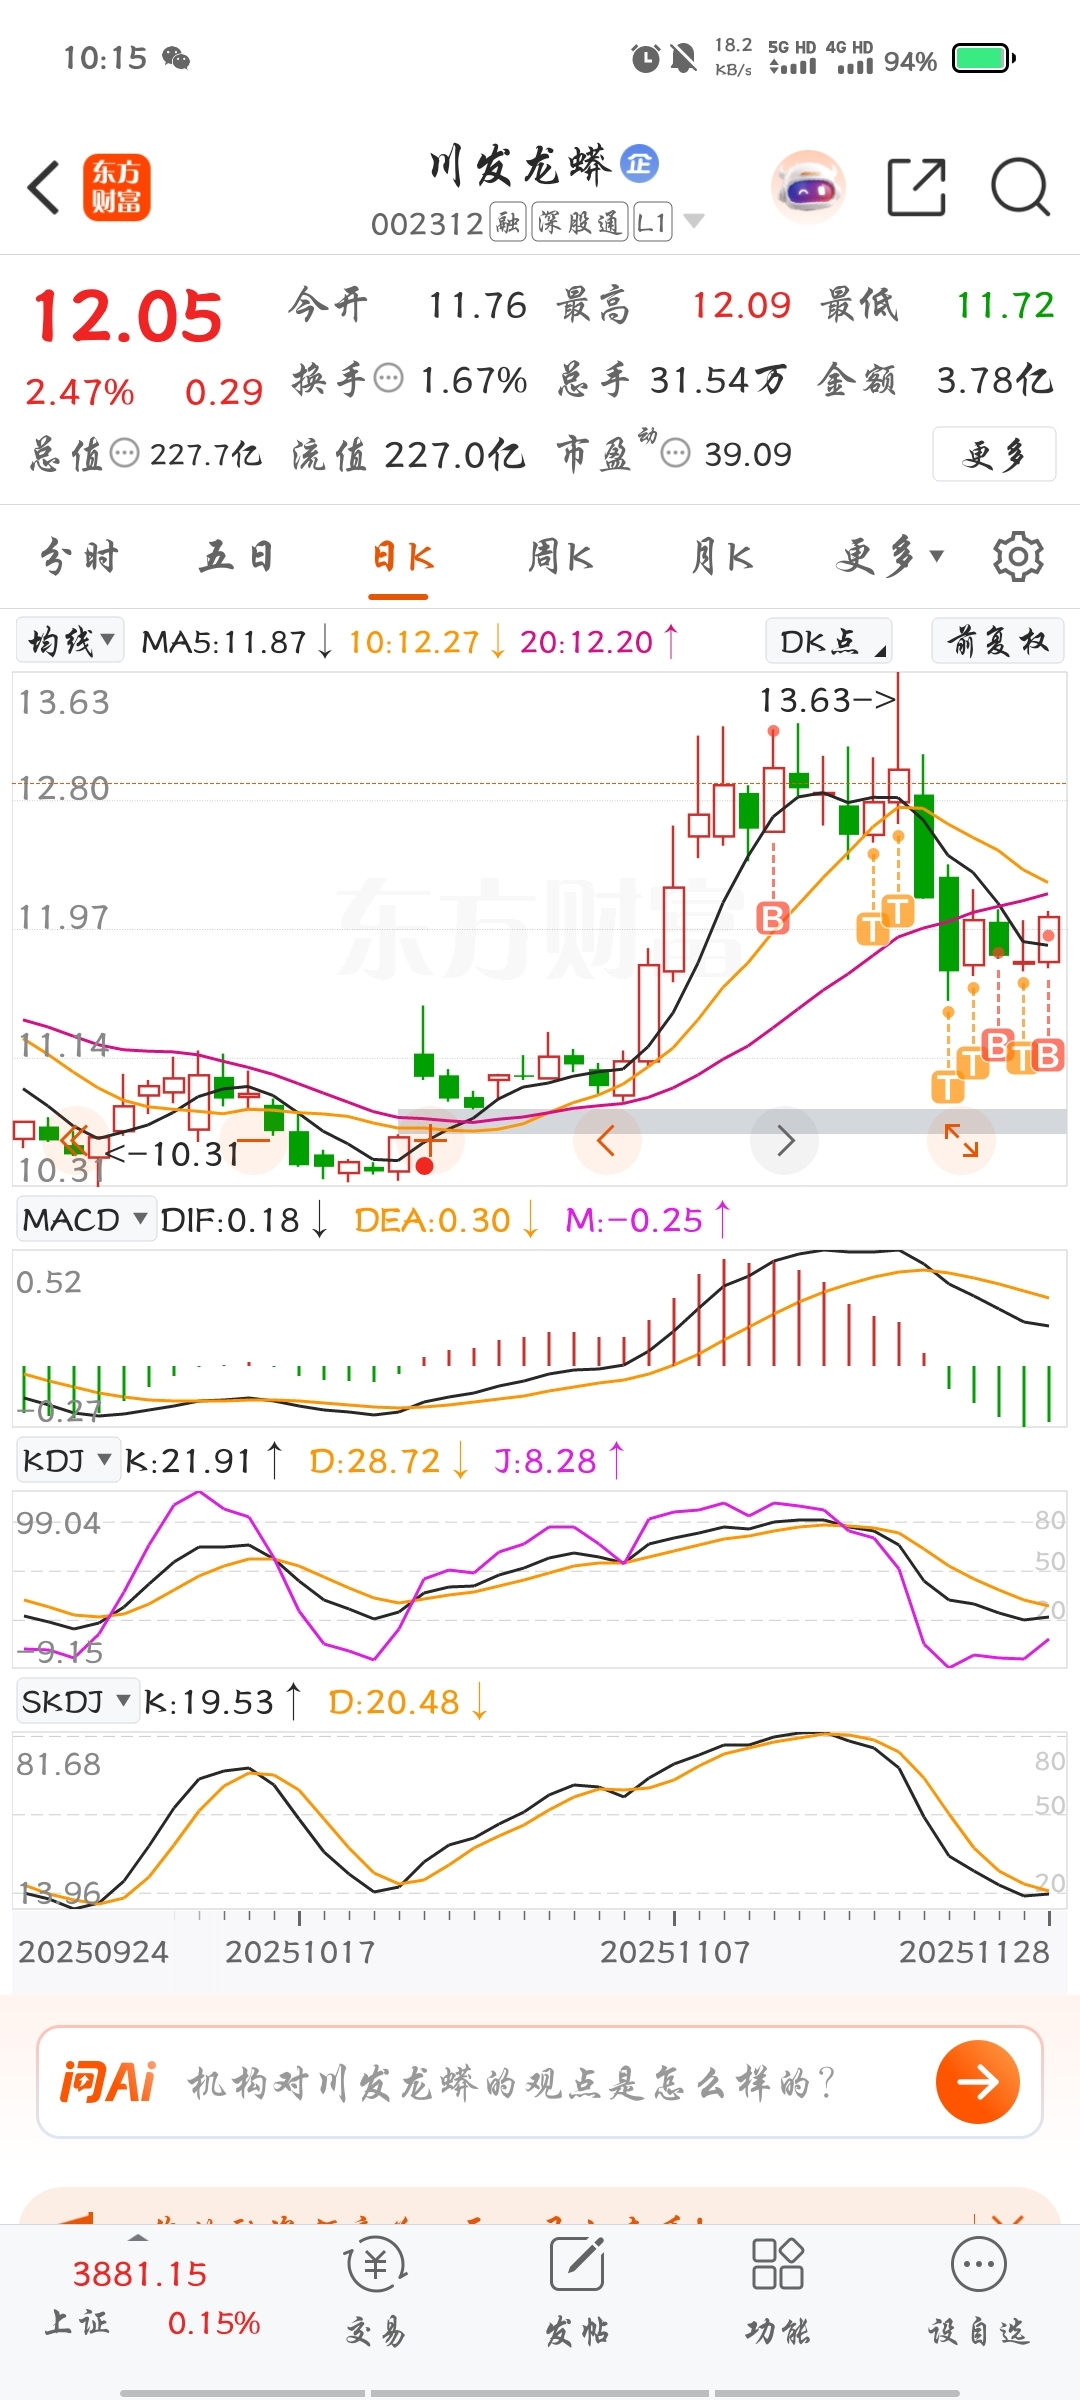
Task: Tap the back arrow icon
Action: click(x=44, y=187)
